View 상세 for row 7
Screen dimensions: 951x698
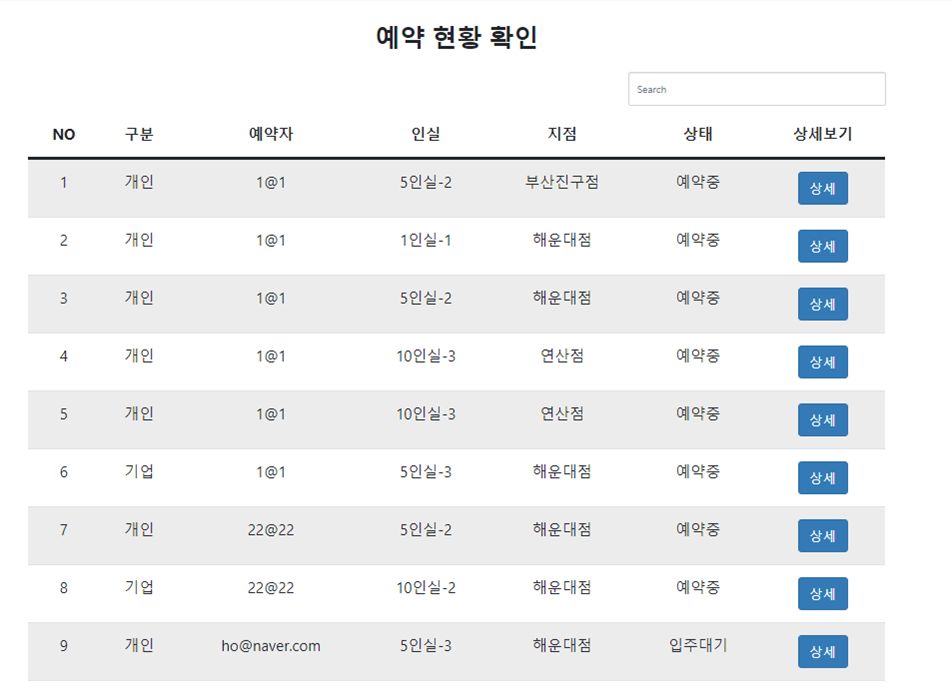point(822,535)
